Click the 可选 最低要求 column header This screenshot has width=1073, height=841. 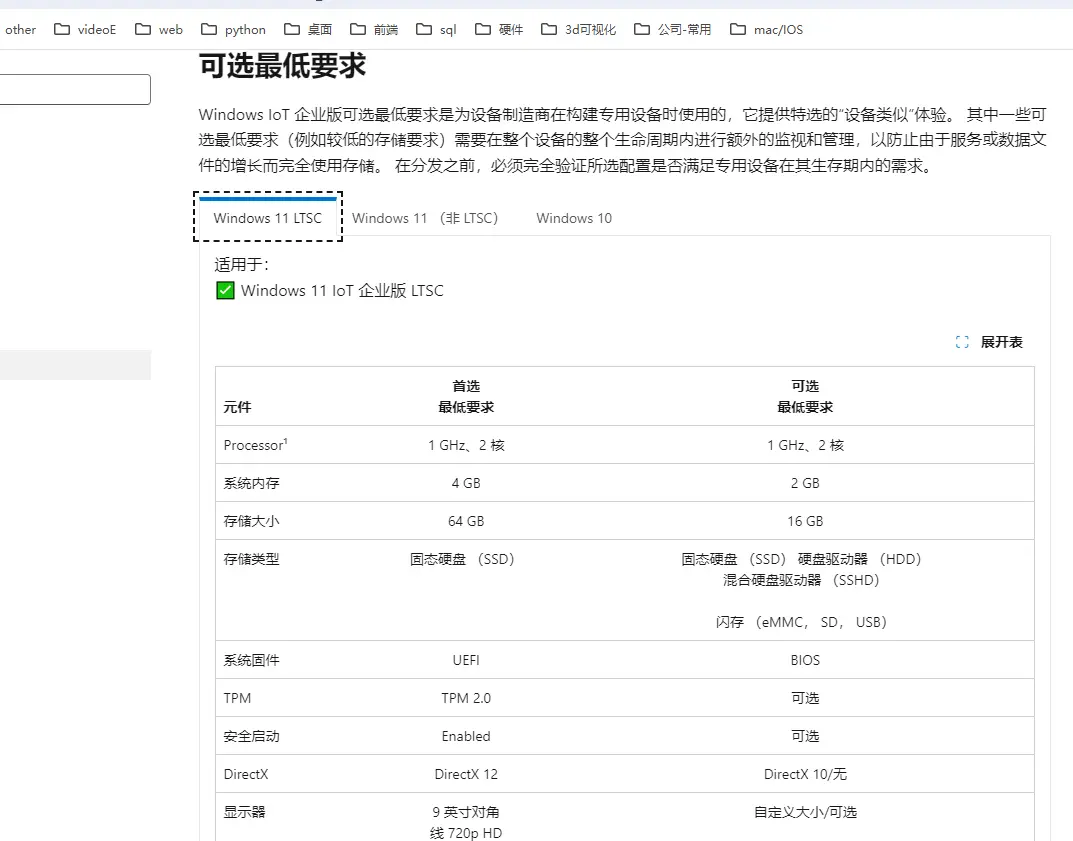[805, 397]
